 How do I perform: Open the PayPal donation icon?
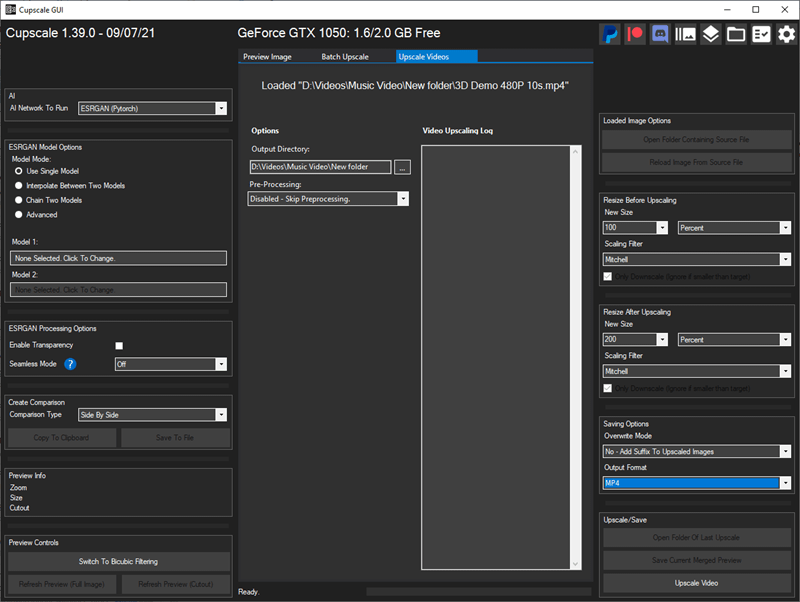tap(610, 34)
